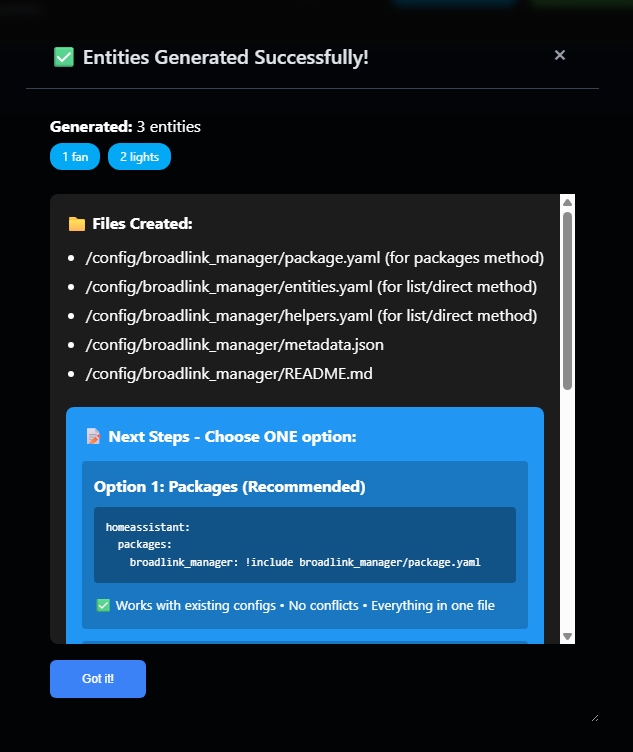Click the entities.yaml file path entry
Screen dimensions: 633x752
pos(311,287)
